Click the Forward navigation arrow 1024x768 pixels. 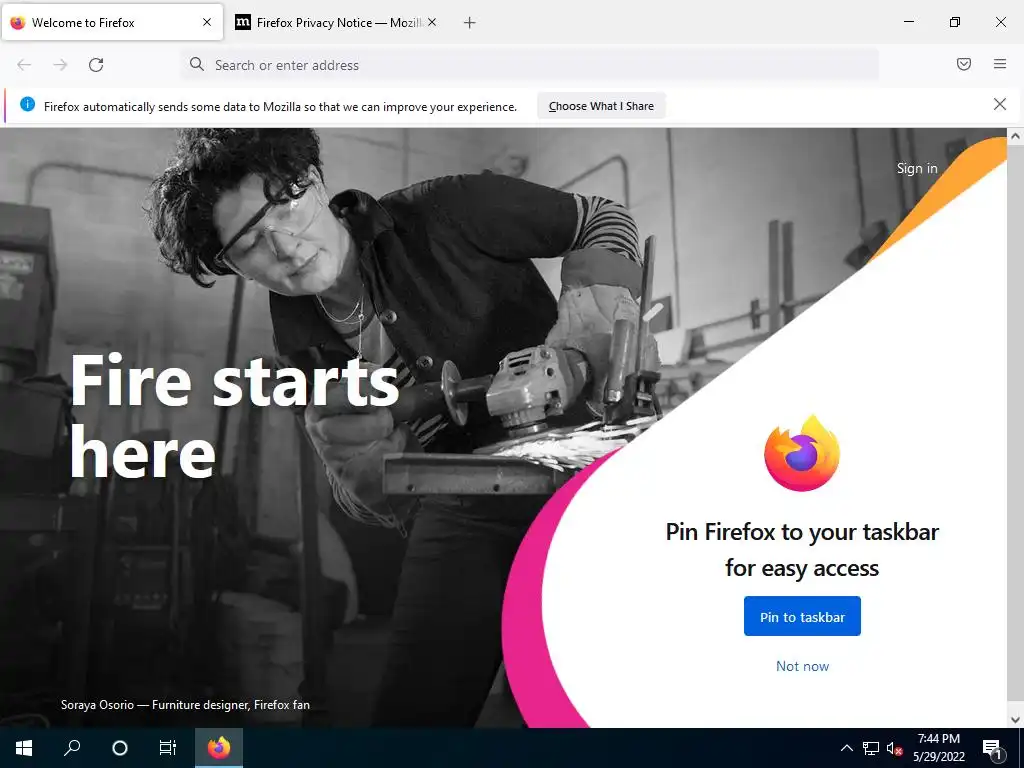(x=60, y=65)
